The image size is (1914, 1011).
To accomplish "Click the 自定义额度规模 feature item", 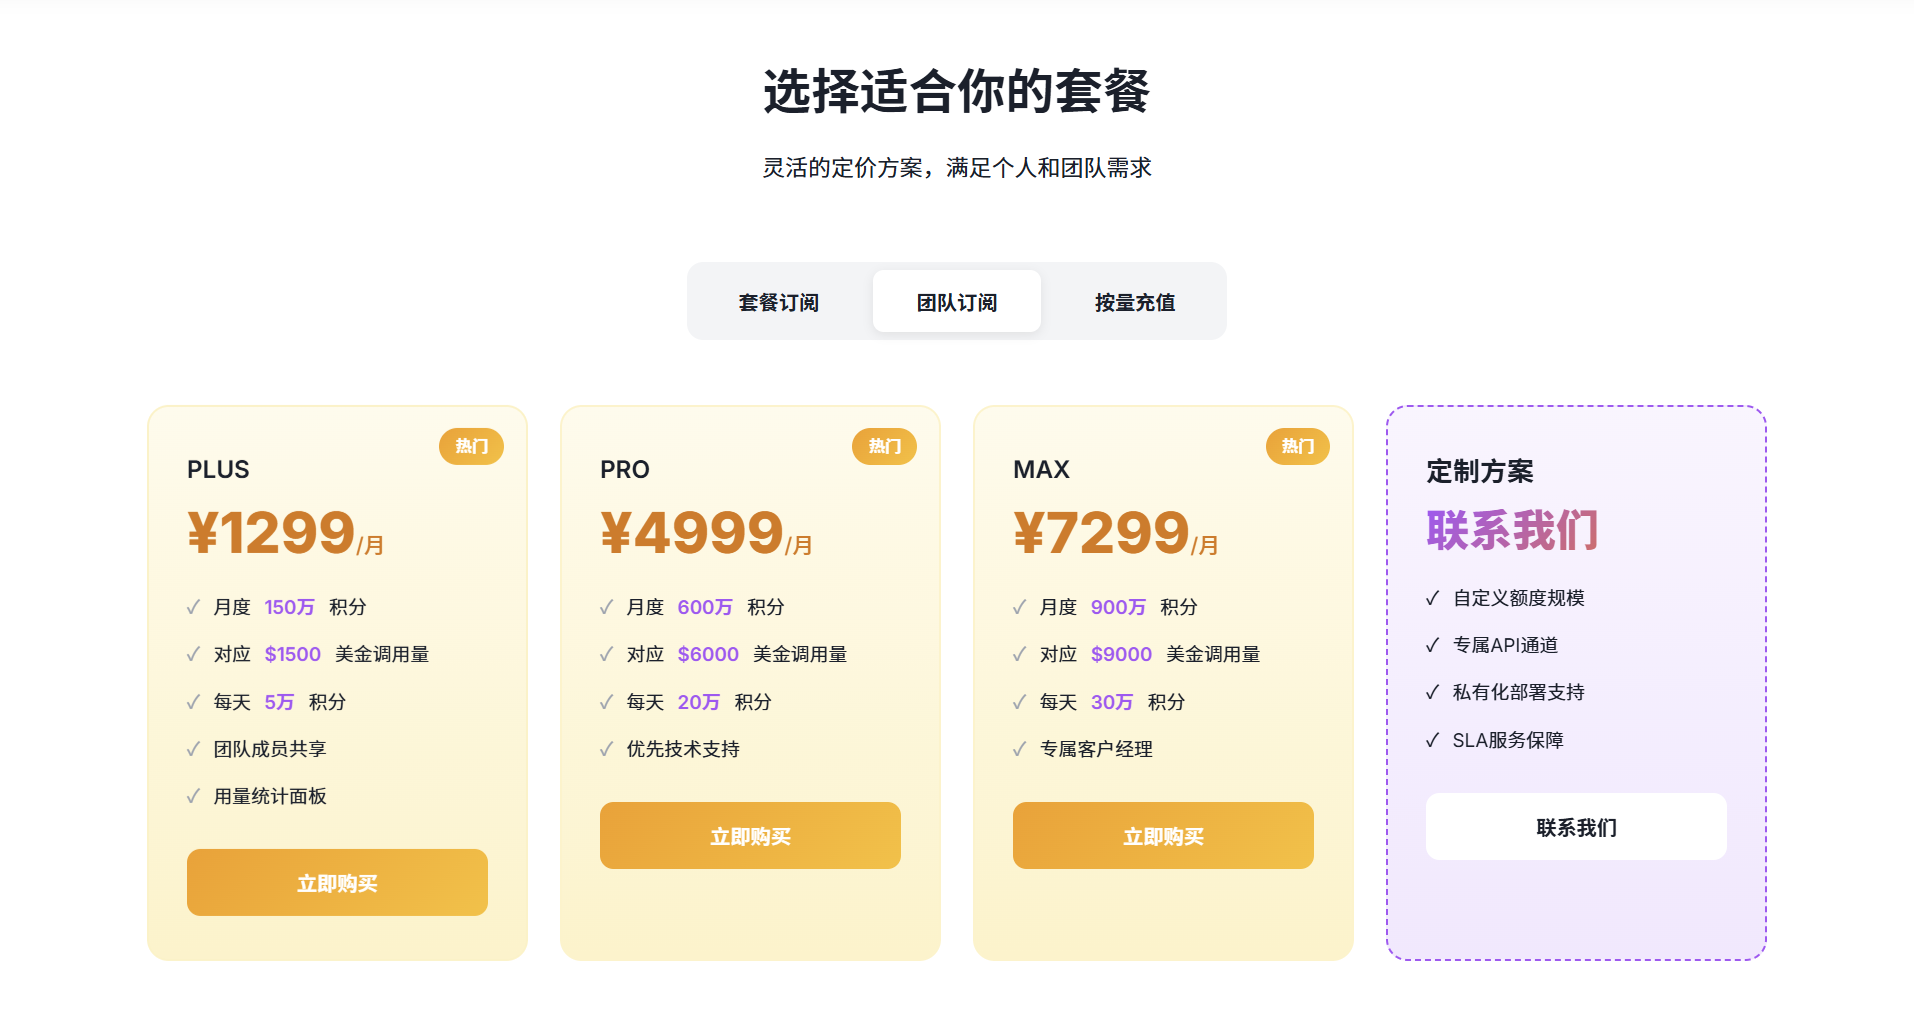I will click(x=1520, y=598).
